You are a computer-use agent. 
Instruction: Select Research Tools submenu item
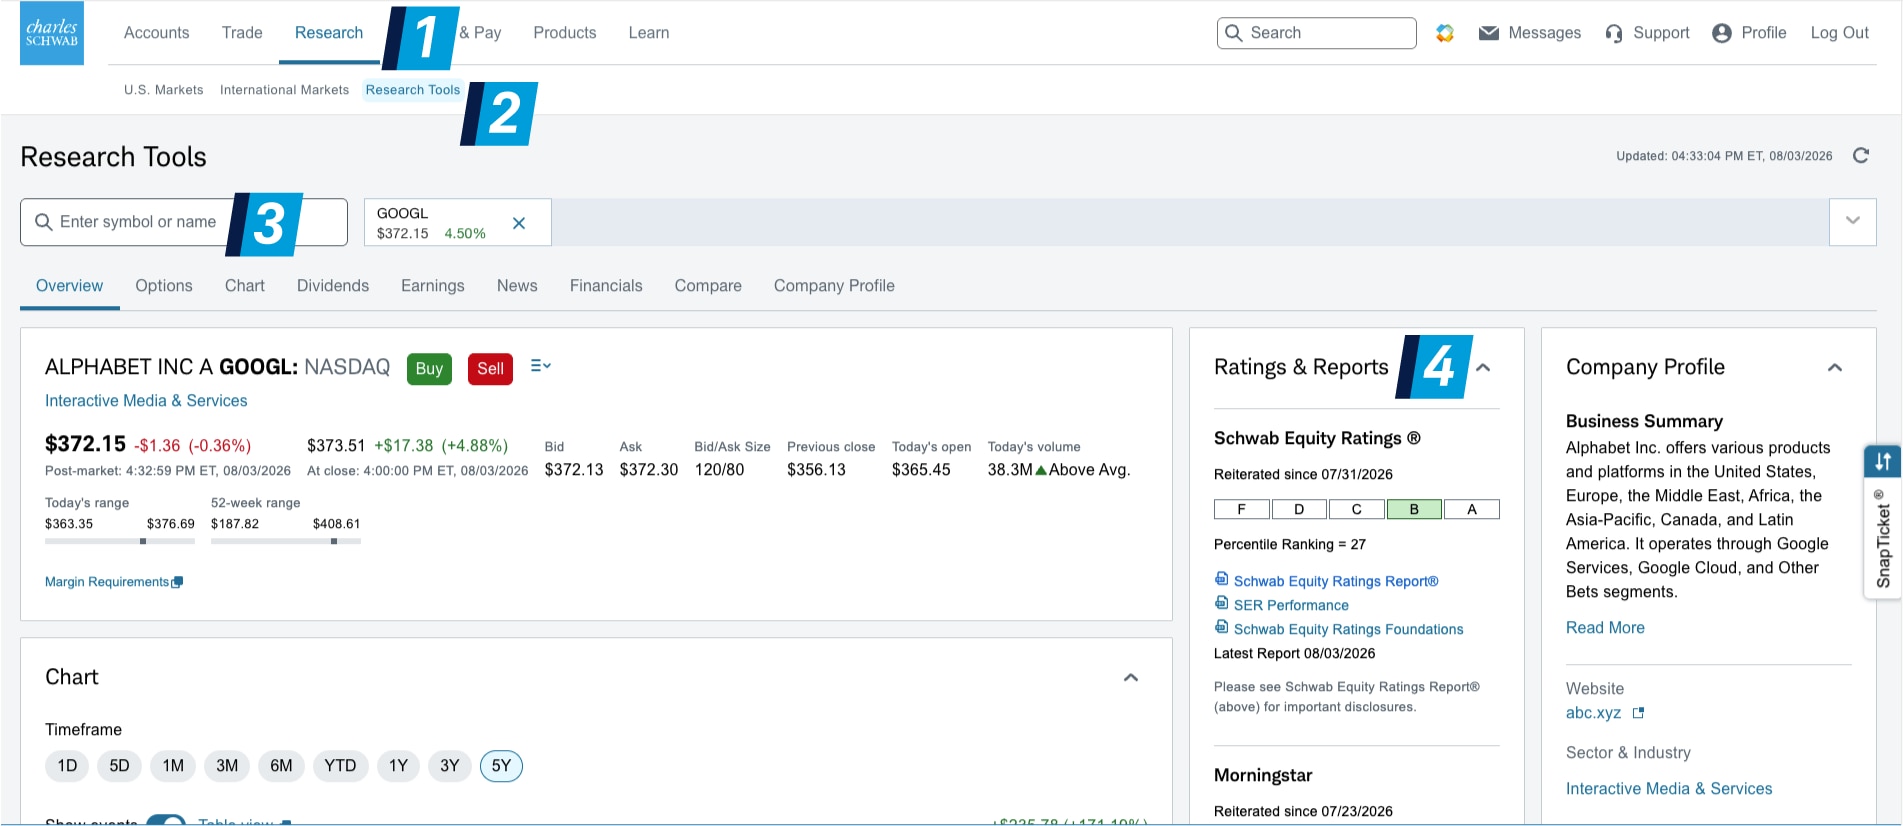click(x=413, y=90)
